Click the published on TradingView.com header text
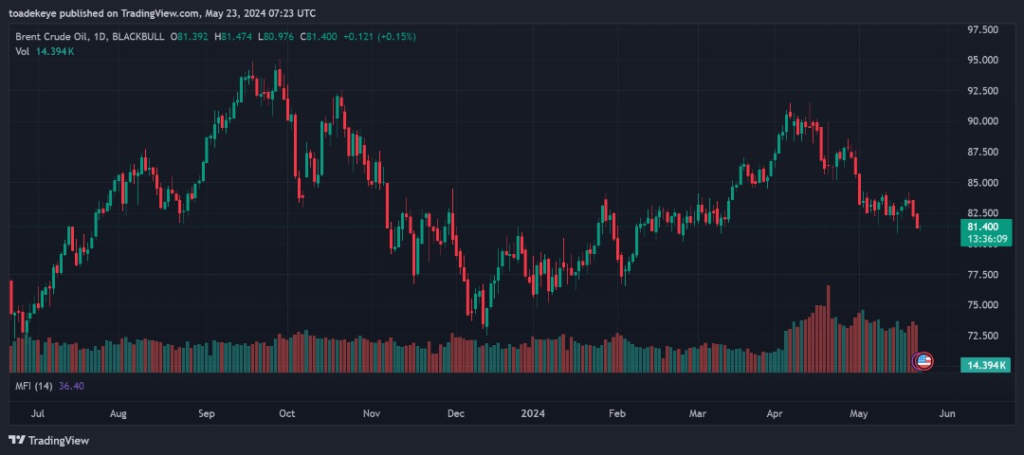Viewport: 1024px width, 455px height. click(x=165, y=13)
